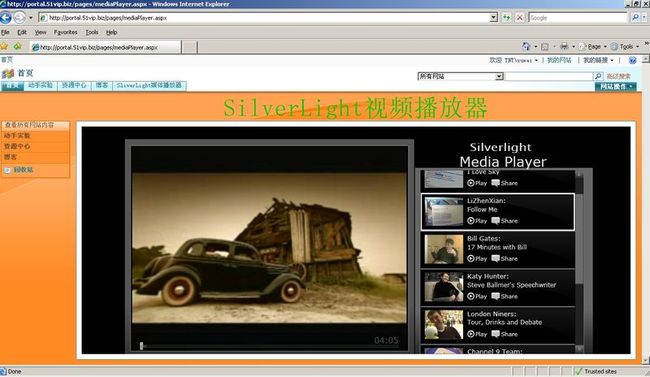Open the Page menu dropdown
The width and height of the screenshot is (650, 377).
(x=593, y=47)
